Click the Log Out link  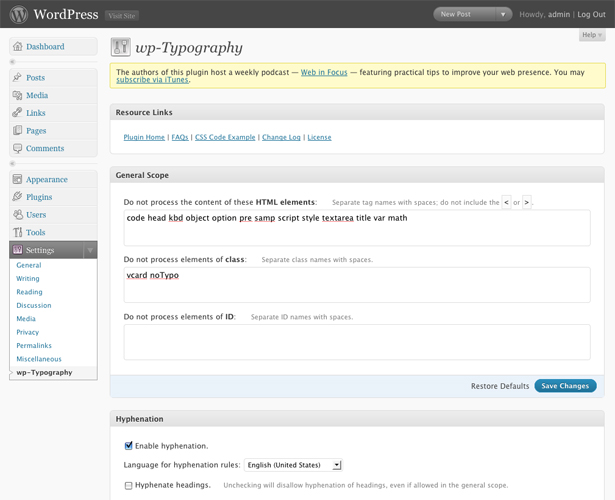click(591, 15)
